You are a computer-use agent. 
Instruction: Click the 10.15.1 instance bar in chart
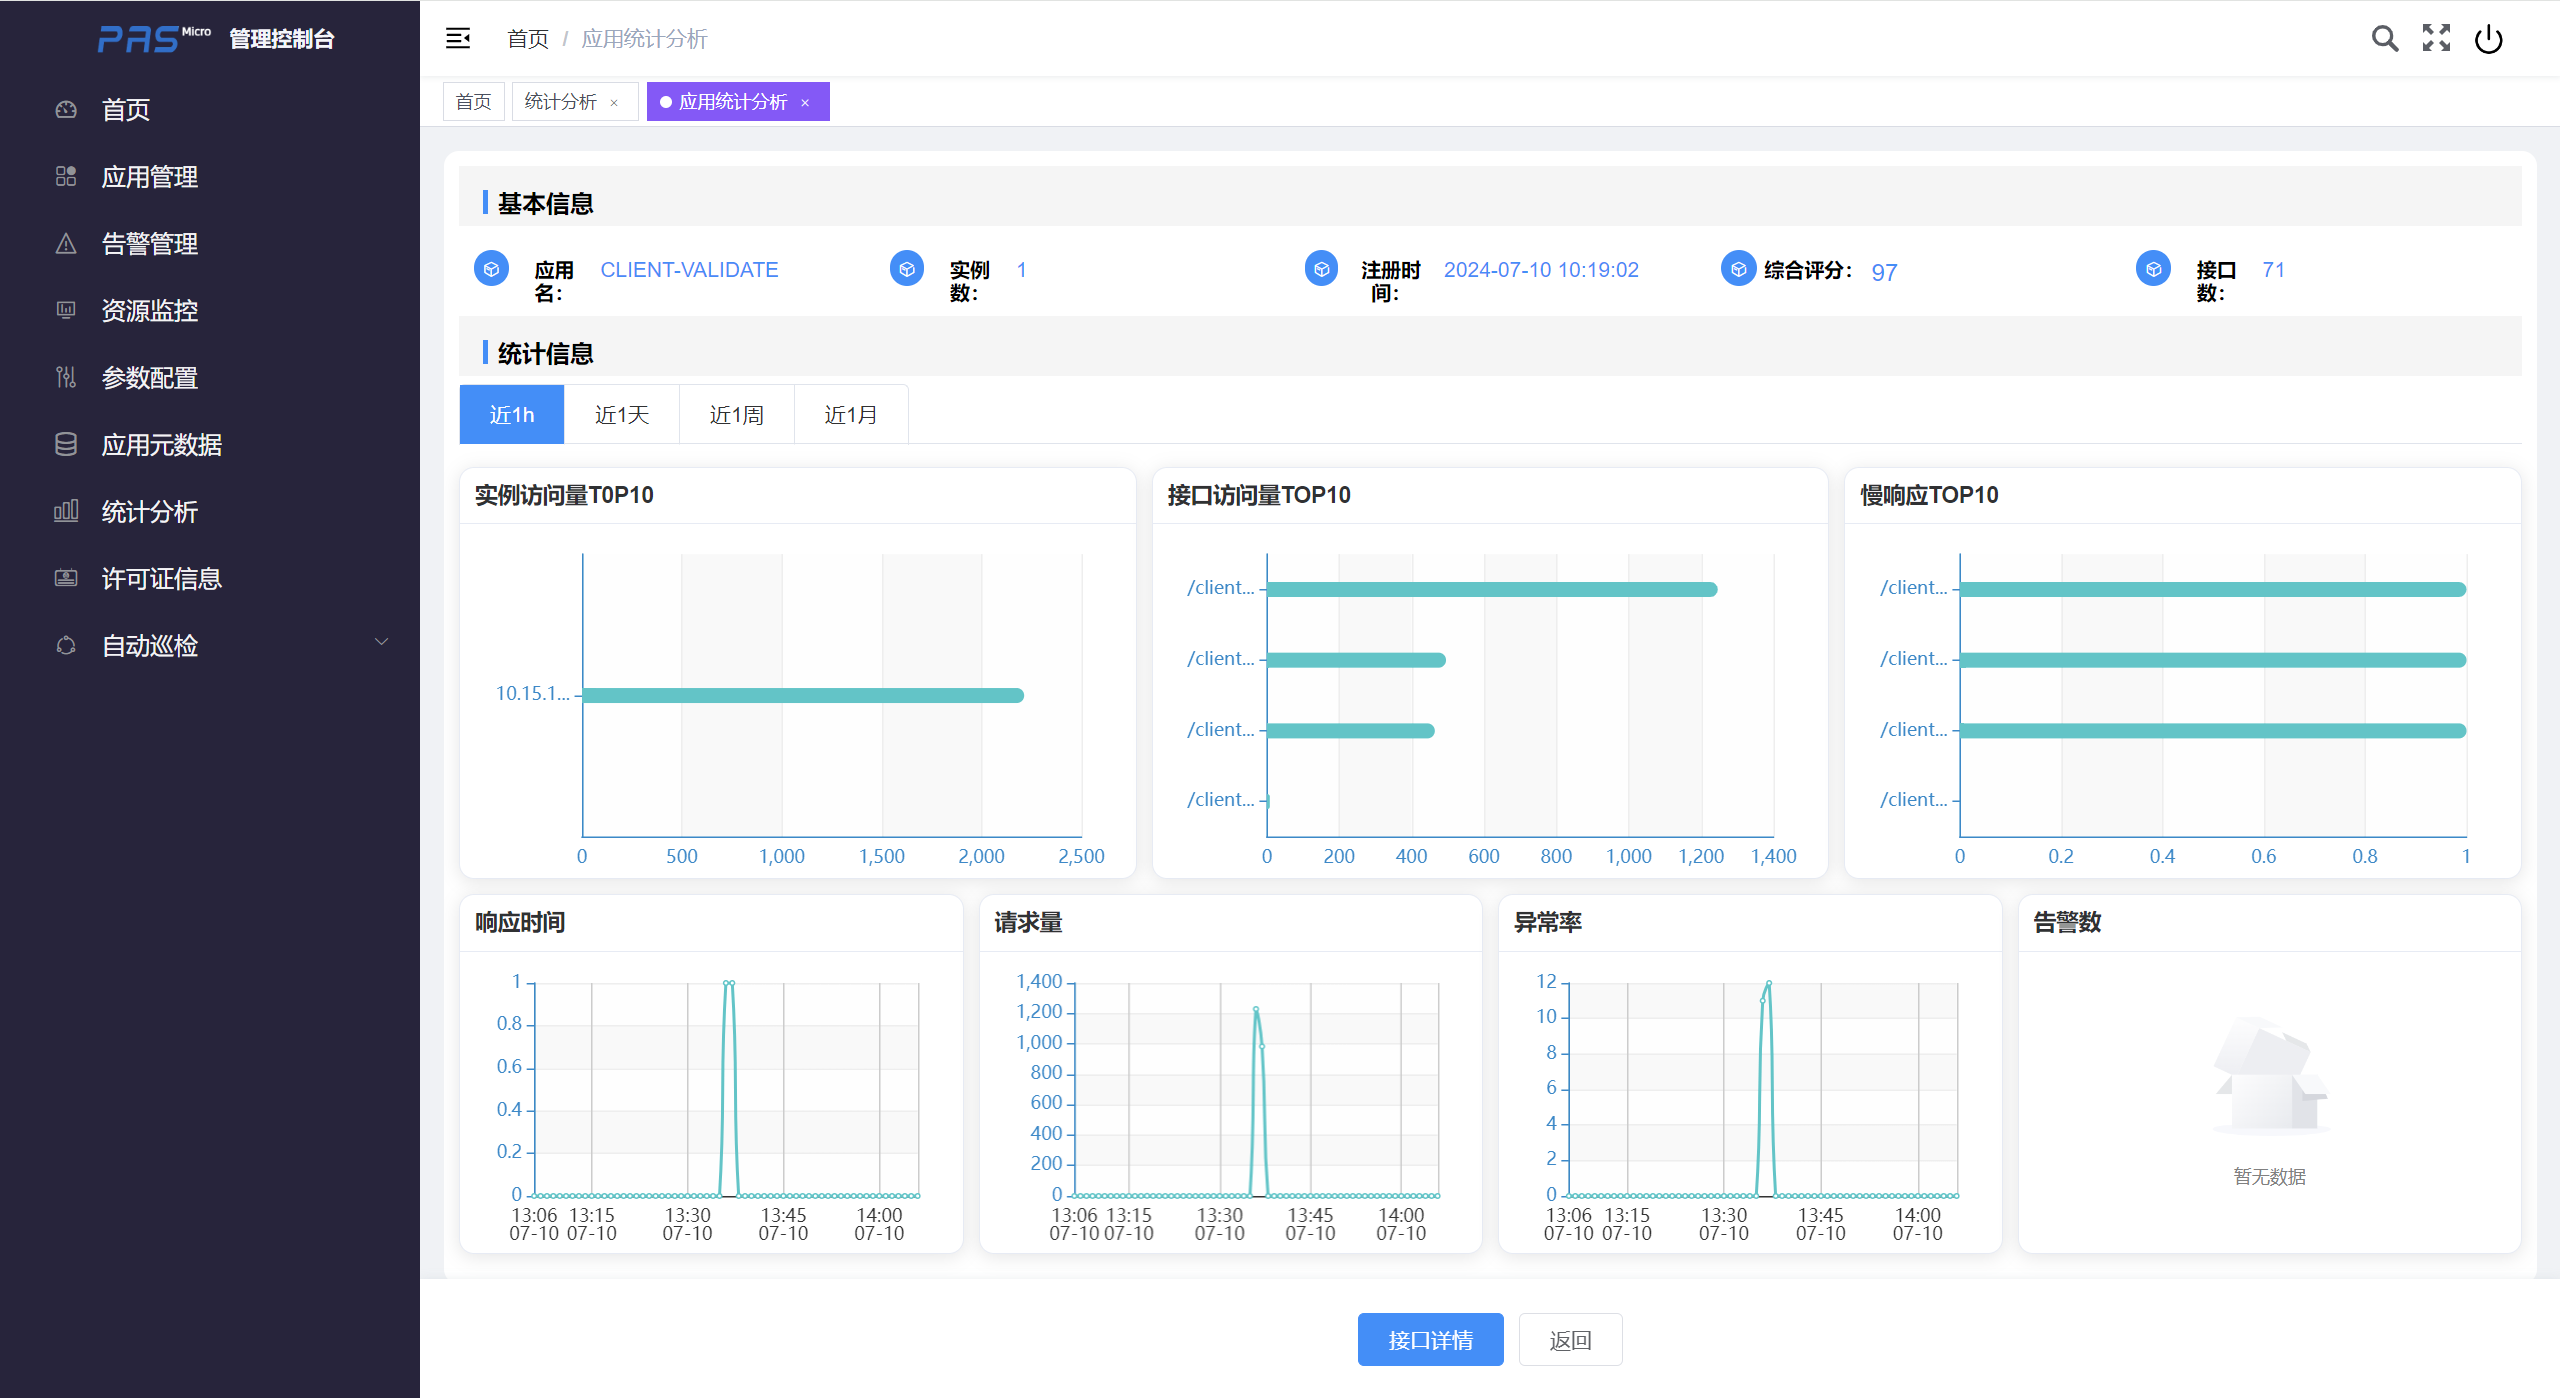point(802,695)
